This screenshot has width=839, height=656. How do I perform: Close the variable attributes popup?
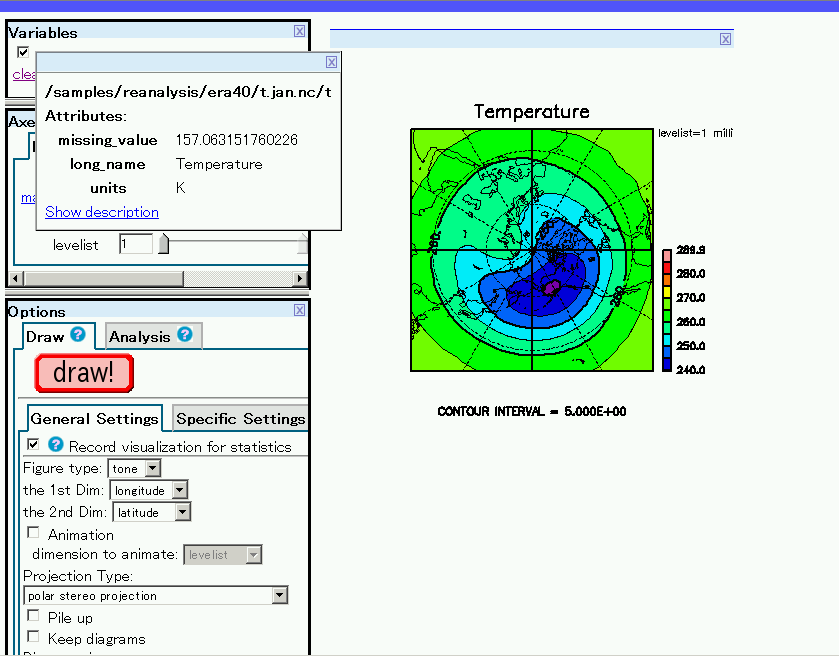pyautogui.click(x=331, y=62)
